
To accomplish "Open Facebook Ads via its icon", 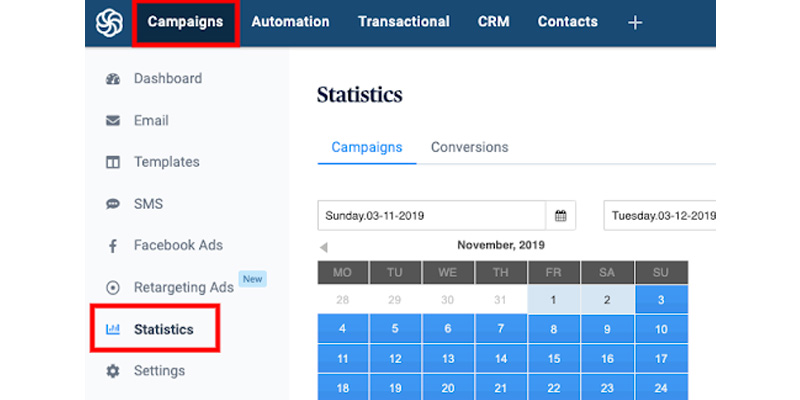I will pyautogui.click(x=113, y=246).
